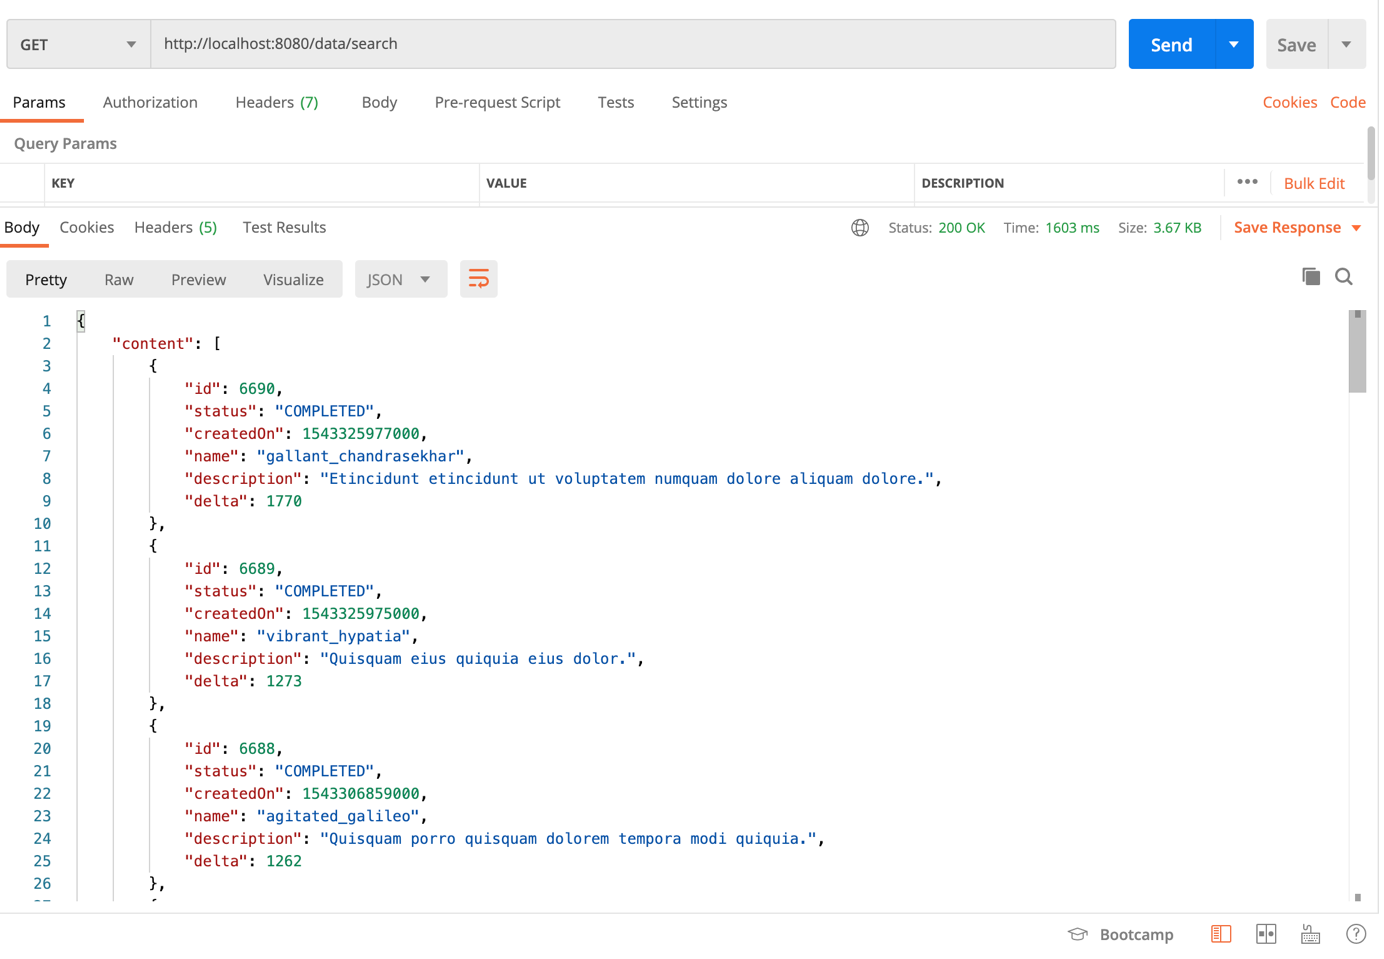Click the request URL input field

point(632,43)
